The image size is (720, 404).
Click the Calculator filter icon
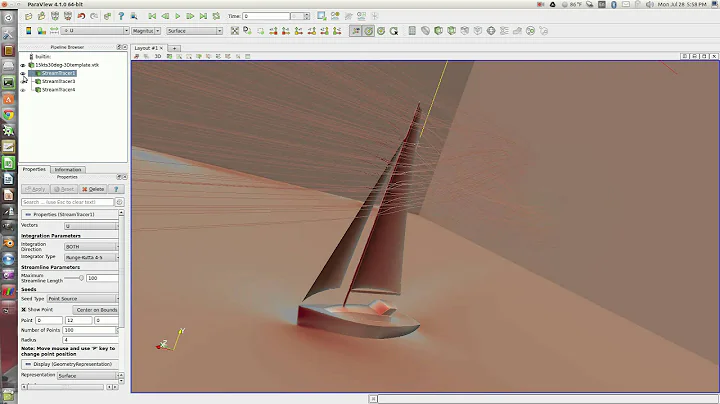[412, 31]
